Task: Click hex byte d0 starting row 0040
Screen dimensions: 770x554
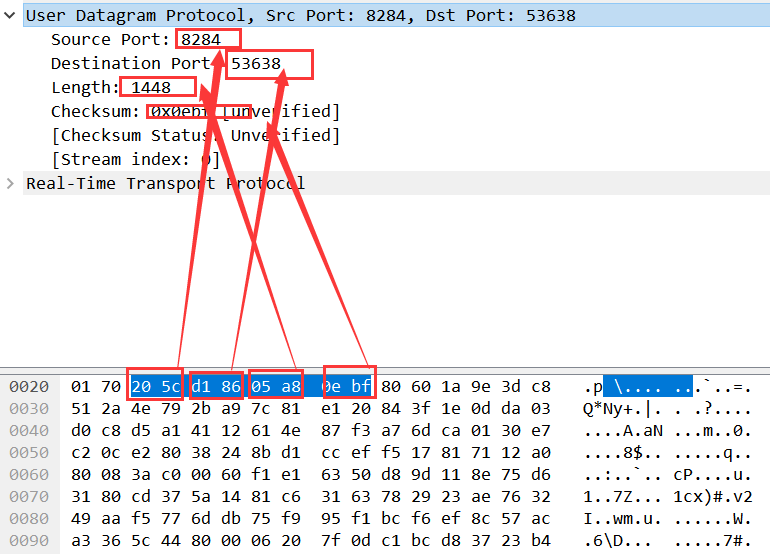Action: (x=81, y=431)
